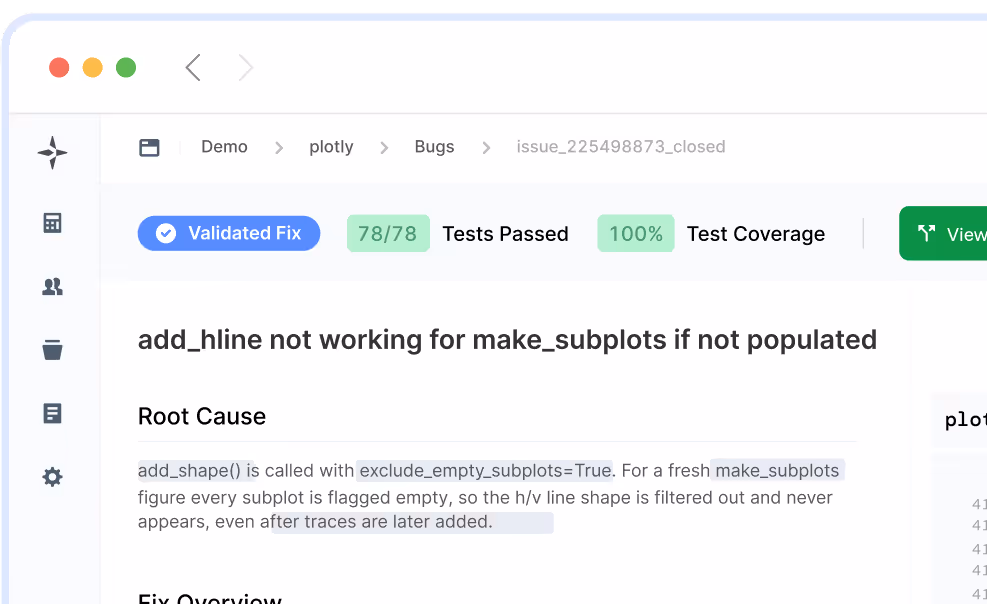This screenshot has height=604, width=987.
Task: Click the 100% Test Coverage badge
Action: pos(635,233)
